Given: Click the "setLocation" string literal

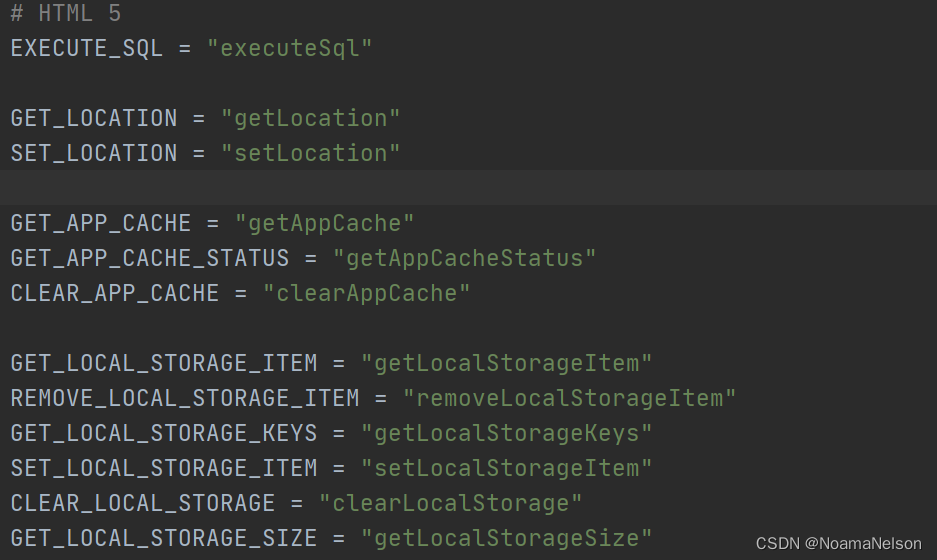Looking at the screenshot, I should point(310,154).
